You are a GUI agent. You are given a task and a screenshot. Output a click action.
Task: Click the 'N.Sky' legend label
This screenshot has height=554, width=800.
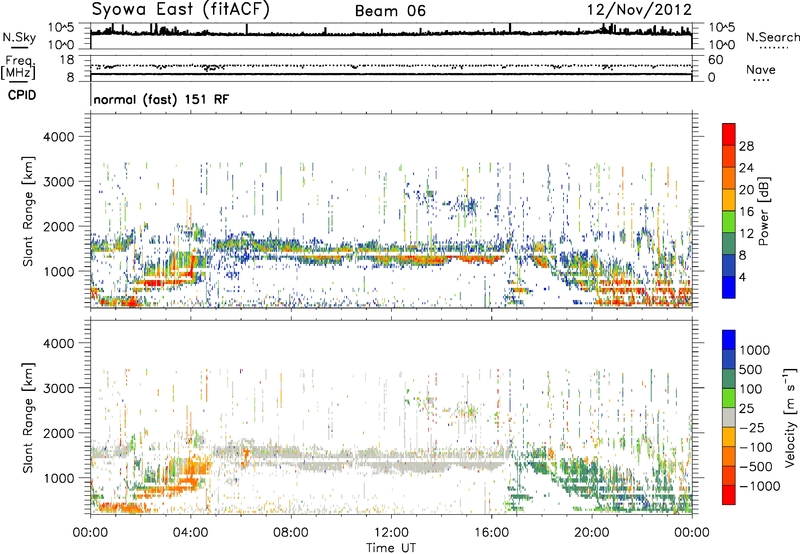point(19,37)
